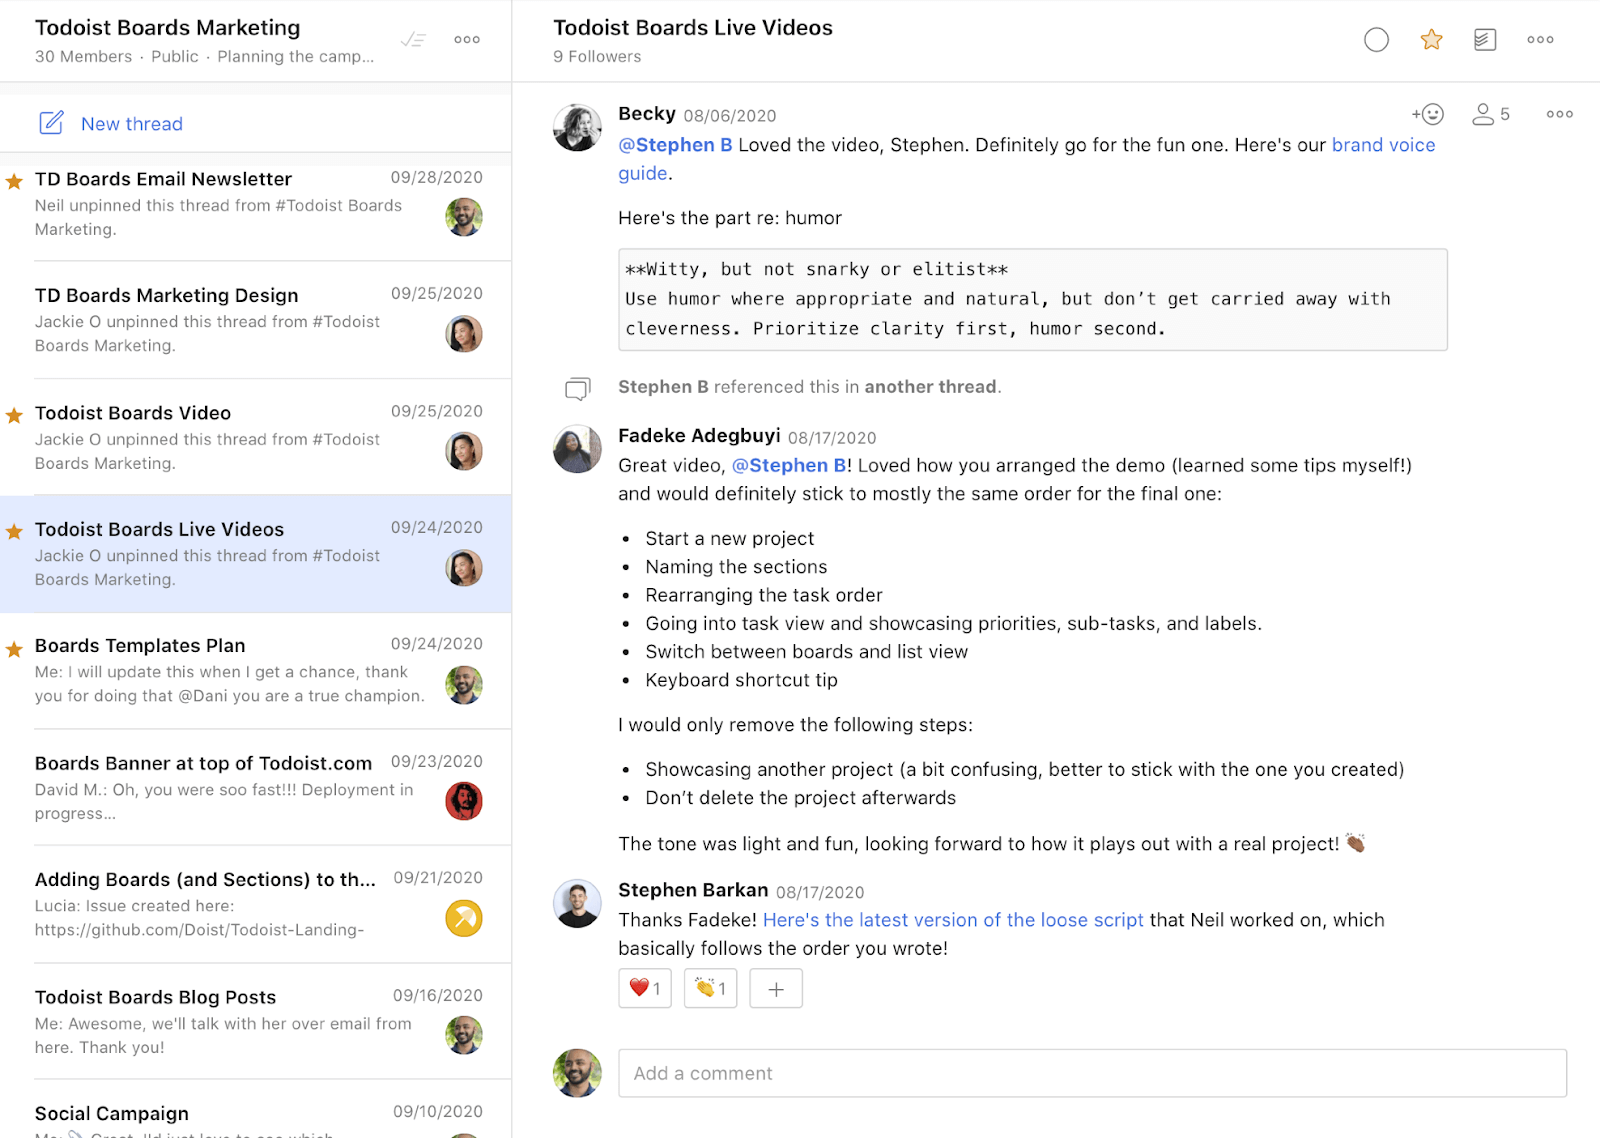
Task: Open the mark-all-done checklist icon in channel header
Action: pos(413,40)
